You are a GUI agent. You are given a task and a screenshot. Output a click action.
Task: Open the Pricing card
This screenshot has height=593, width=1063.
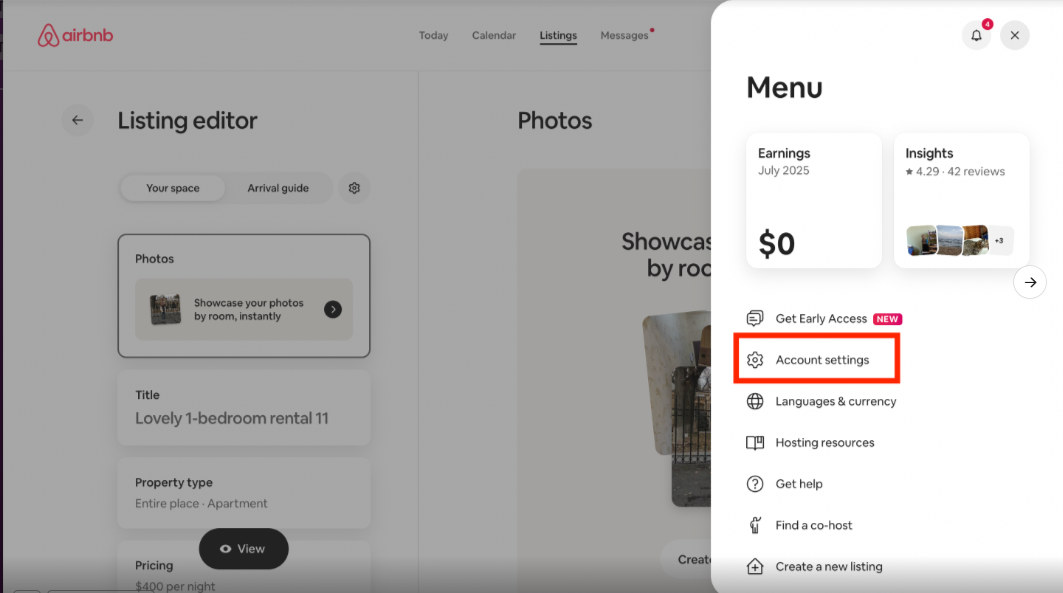(x=244, y=568)
